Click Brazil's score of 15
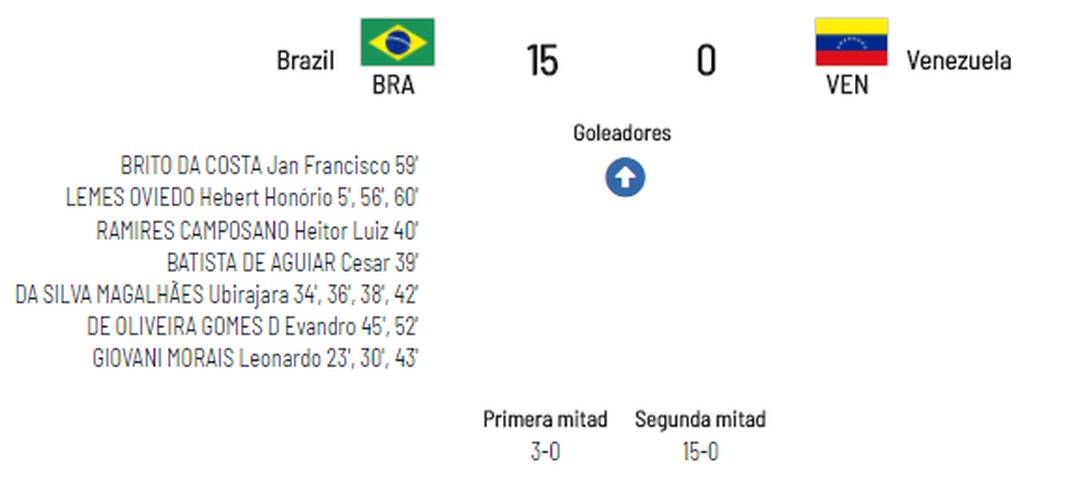1080x481 pixels. (x=542, y=61)
